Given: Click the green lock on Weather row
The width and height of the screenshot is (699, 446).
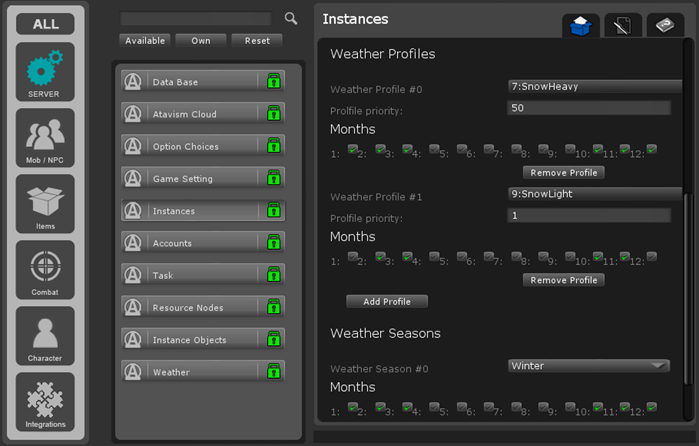Looking at the screenshot, I should pos(273,372).
